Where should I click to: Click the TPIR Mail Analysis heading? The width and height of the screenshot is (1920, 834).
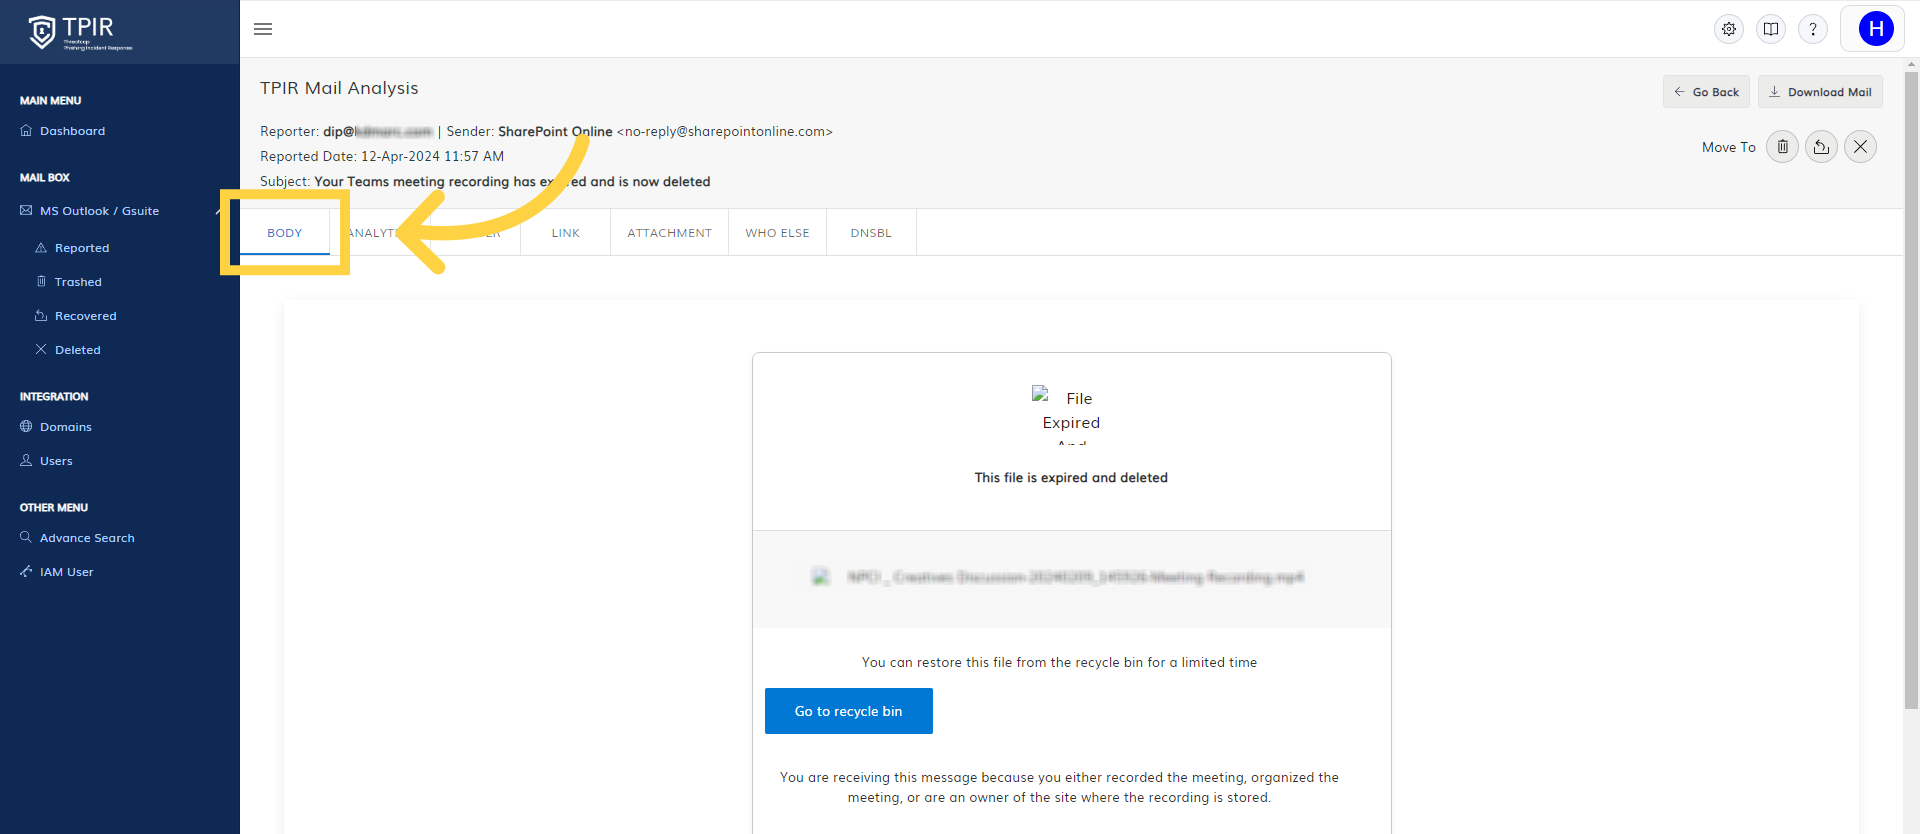tap(339, 88)
